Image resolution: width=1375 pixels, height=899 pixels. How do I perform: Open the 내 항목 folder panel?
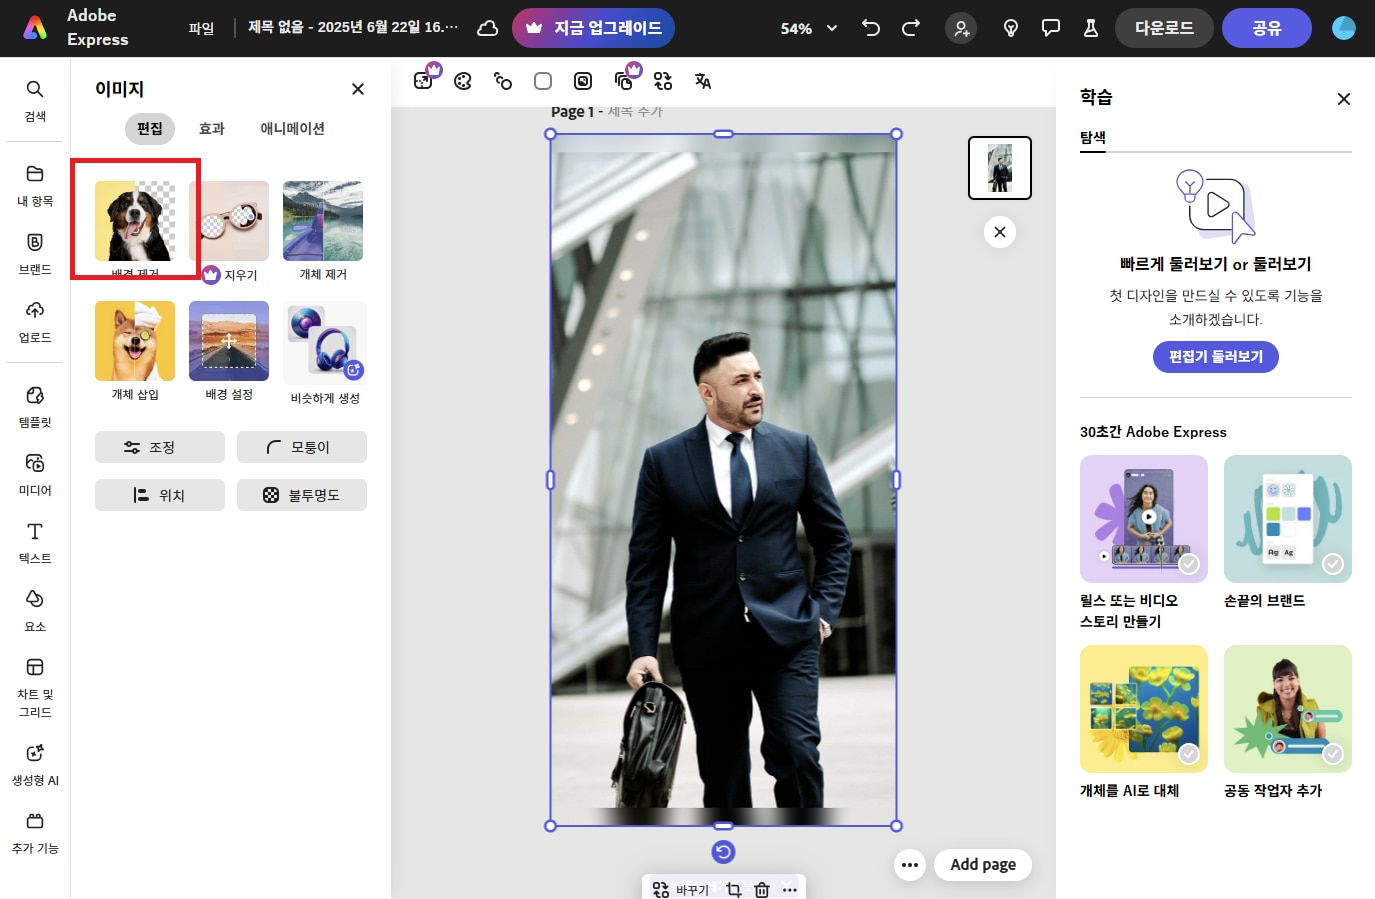coord(35,186)
